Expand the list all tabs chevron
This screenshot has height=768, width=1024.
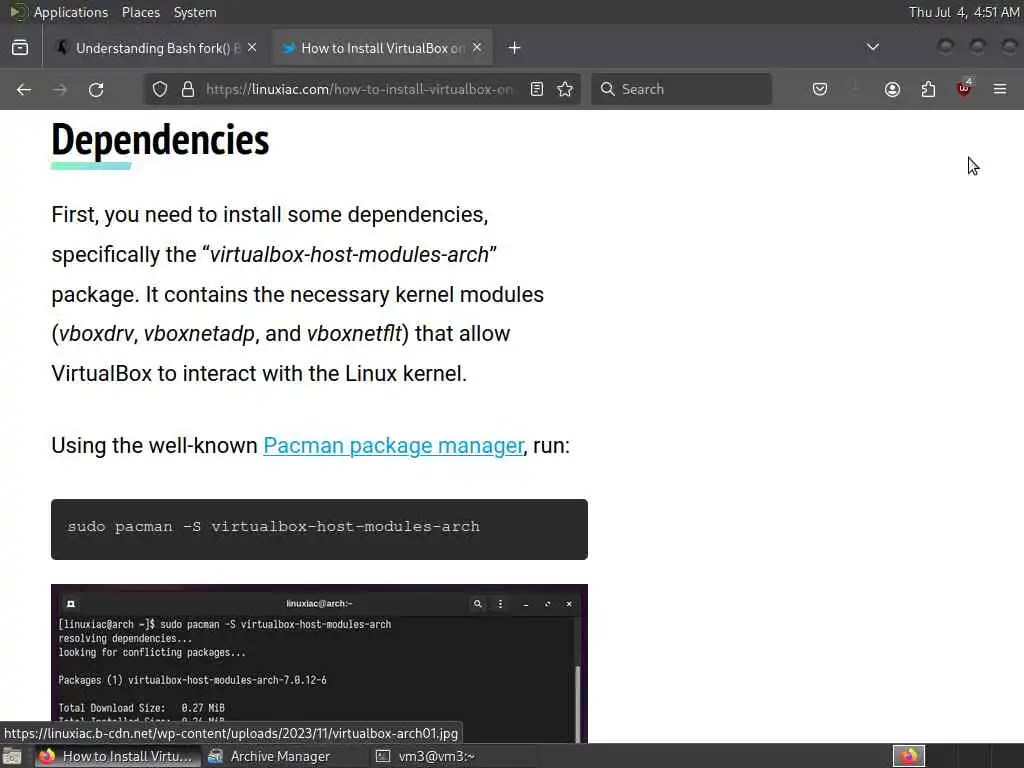pyautogui.click(x=872, y=47)
